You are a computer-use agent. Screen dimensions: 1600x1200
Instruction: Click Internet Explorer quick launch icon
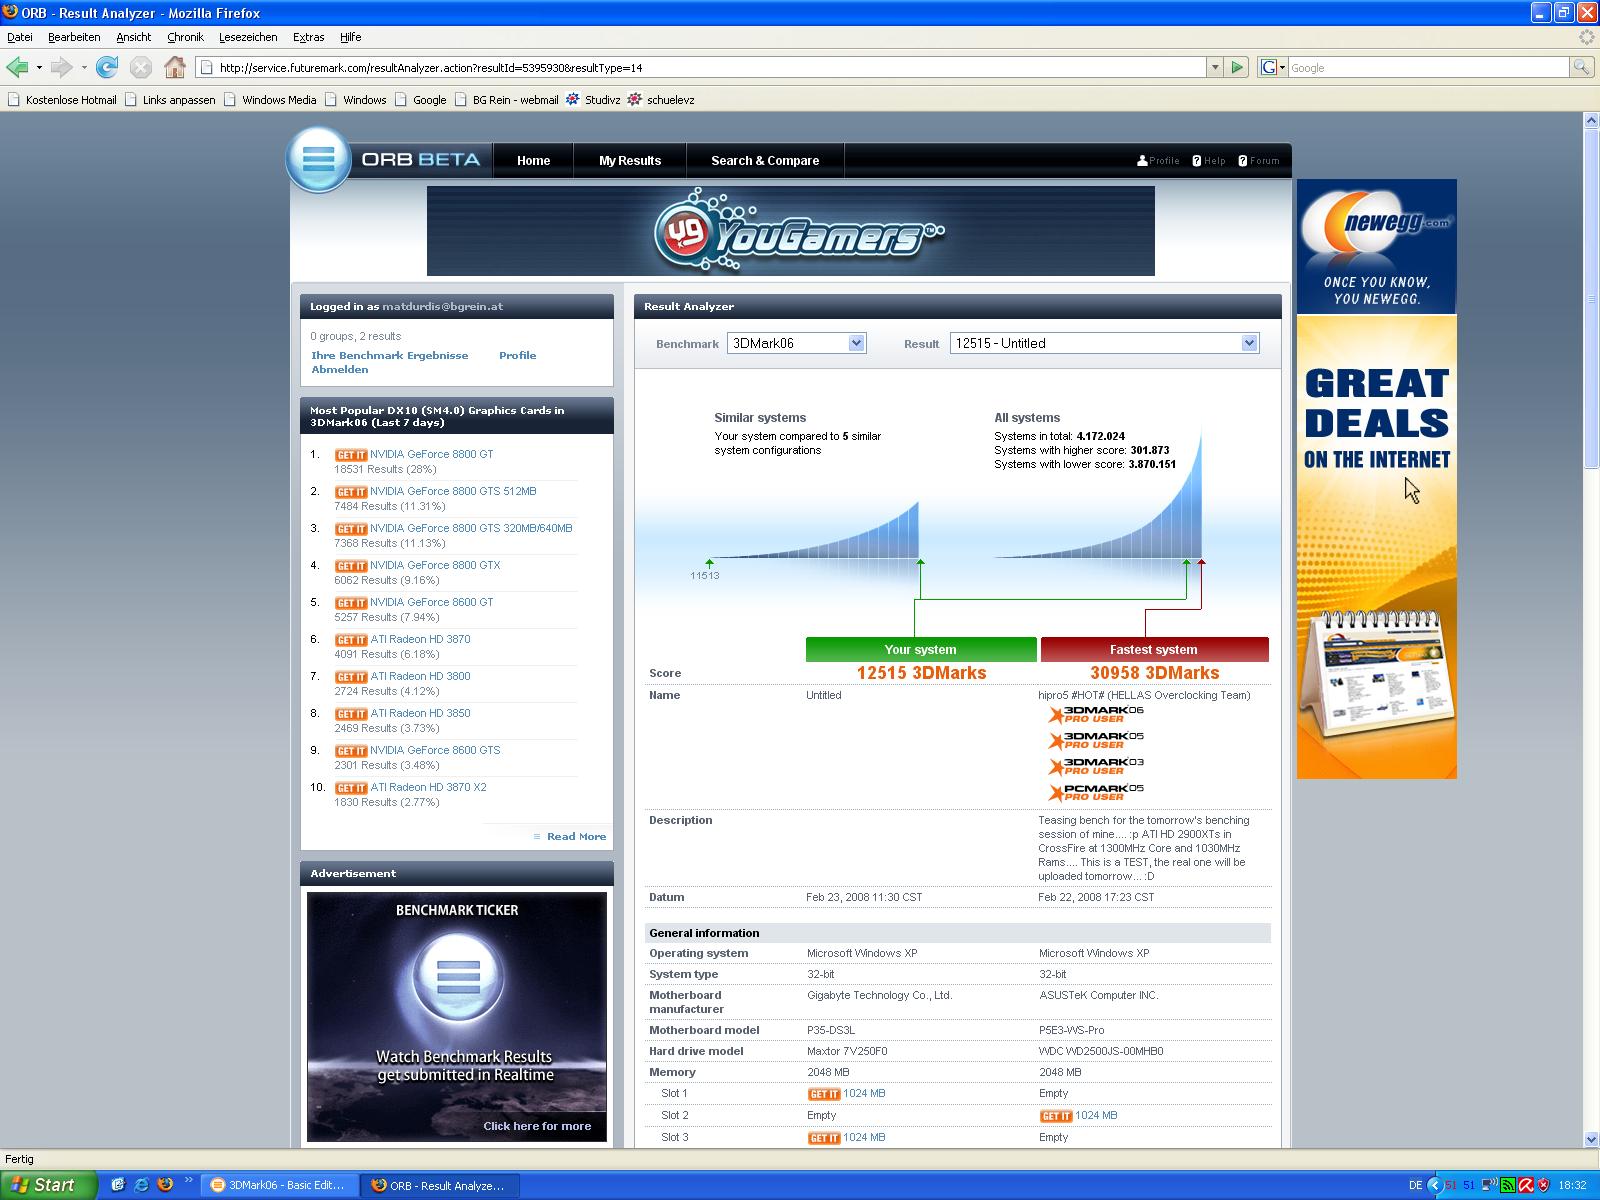pyautogui.click(x=142, y=1185)
